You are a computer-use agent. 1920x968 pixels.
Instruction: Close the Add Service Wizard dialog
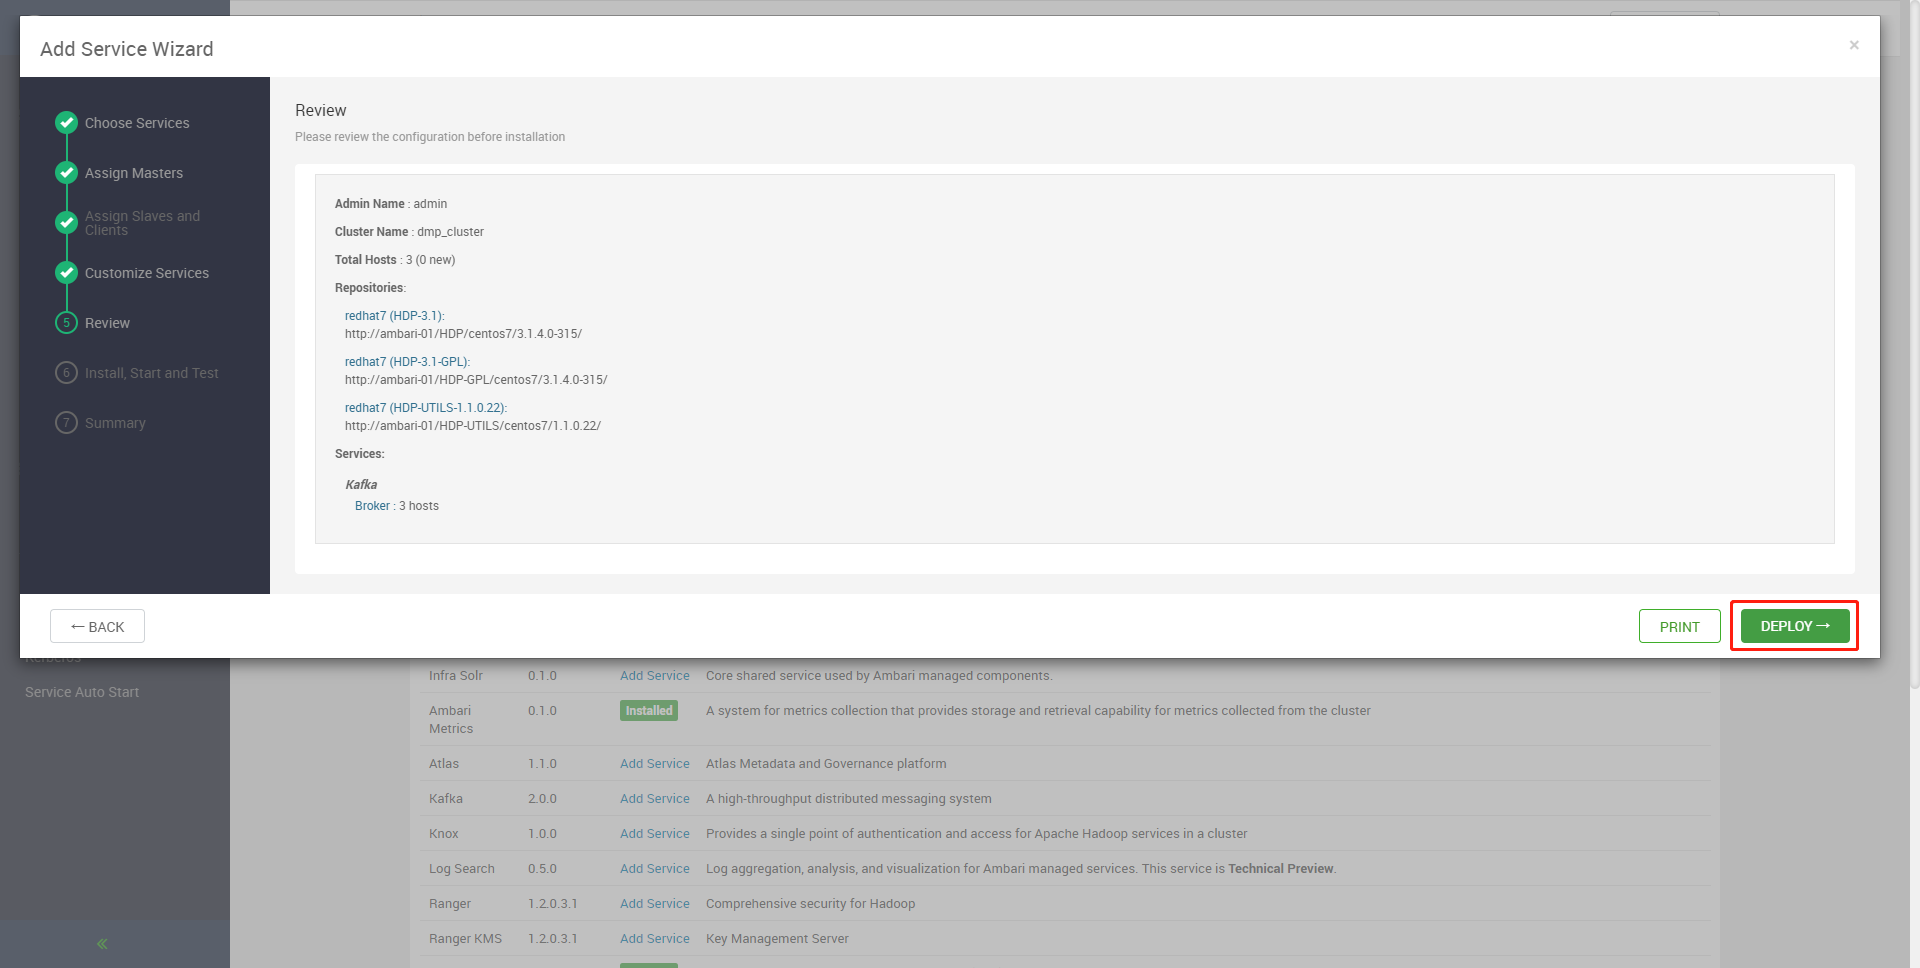pyautogui.click(x=1854, y=45)
